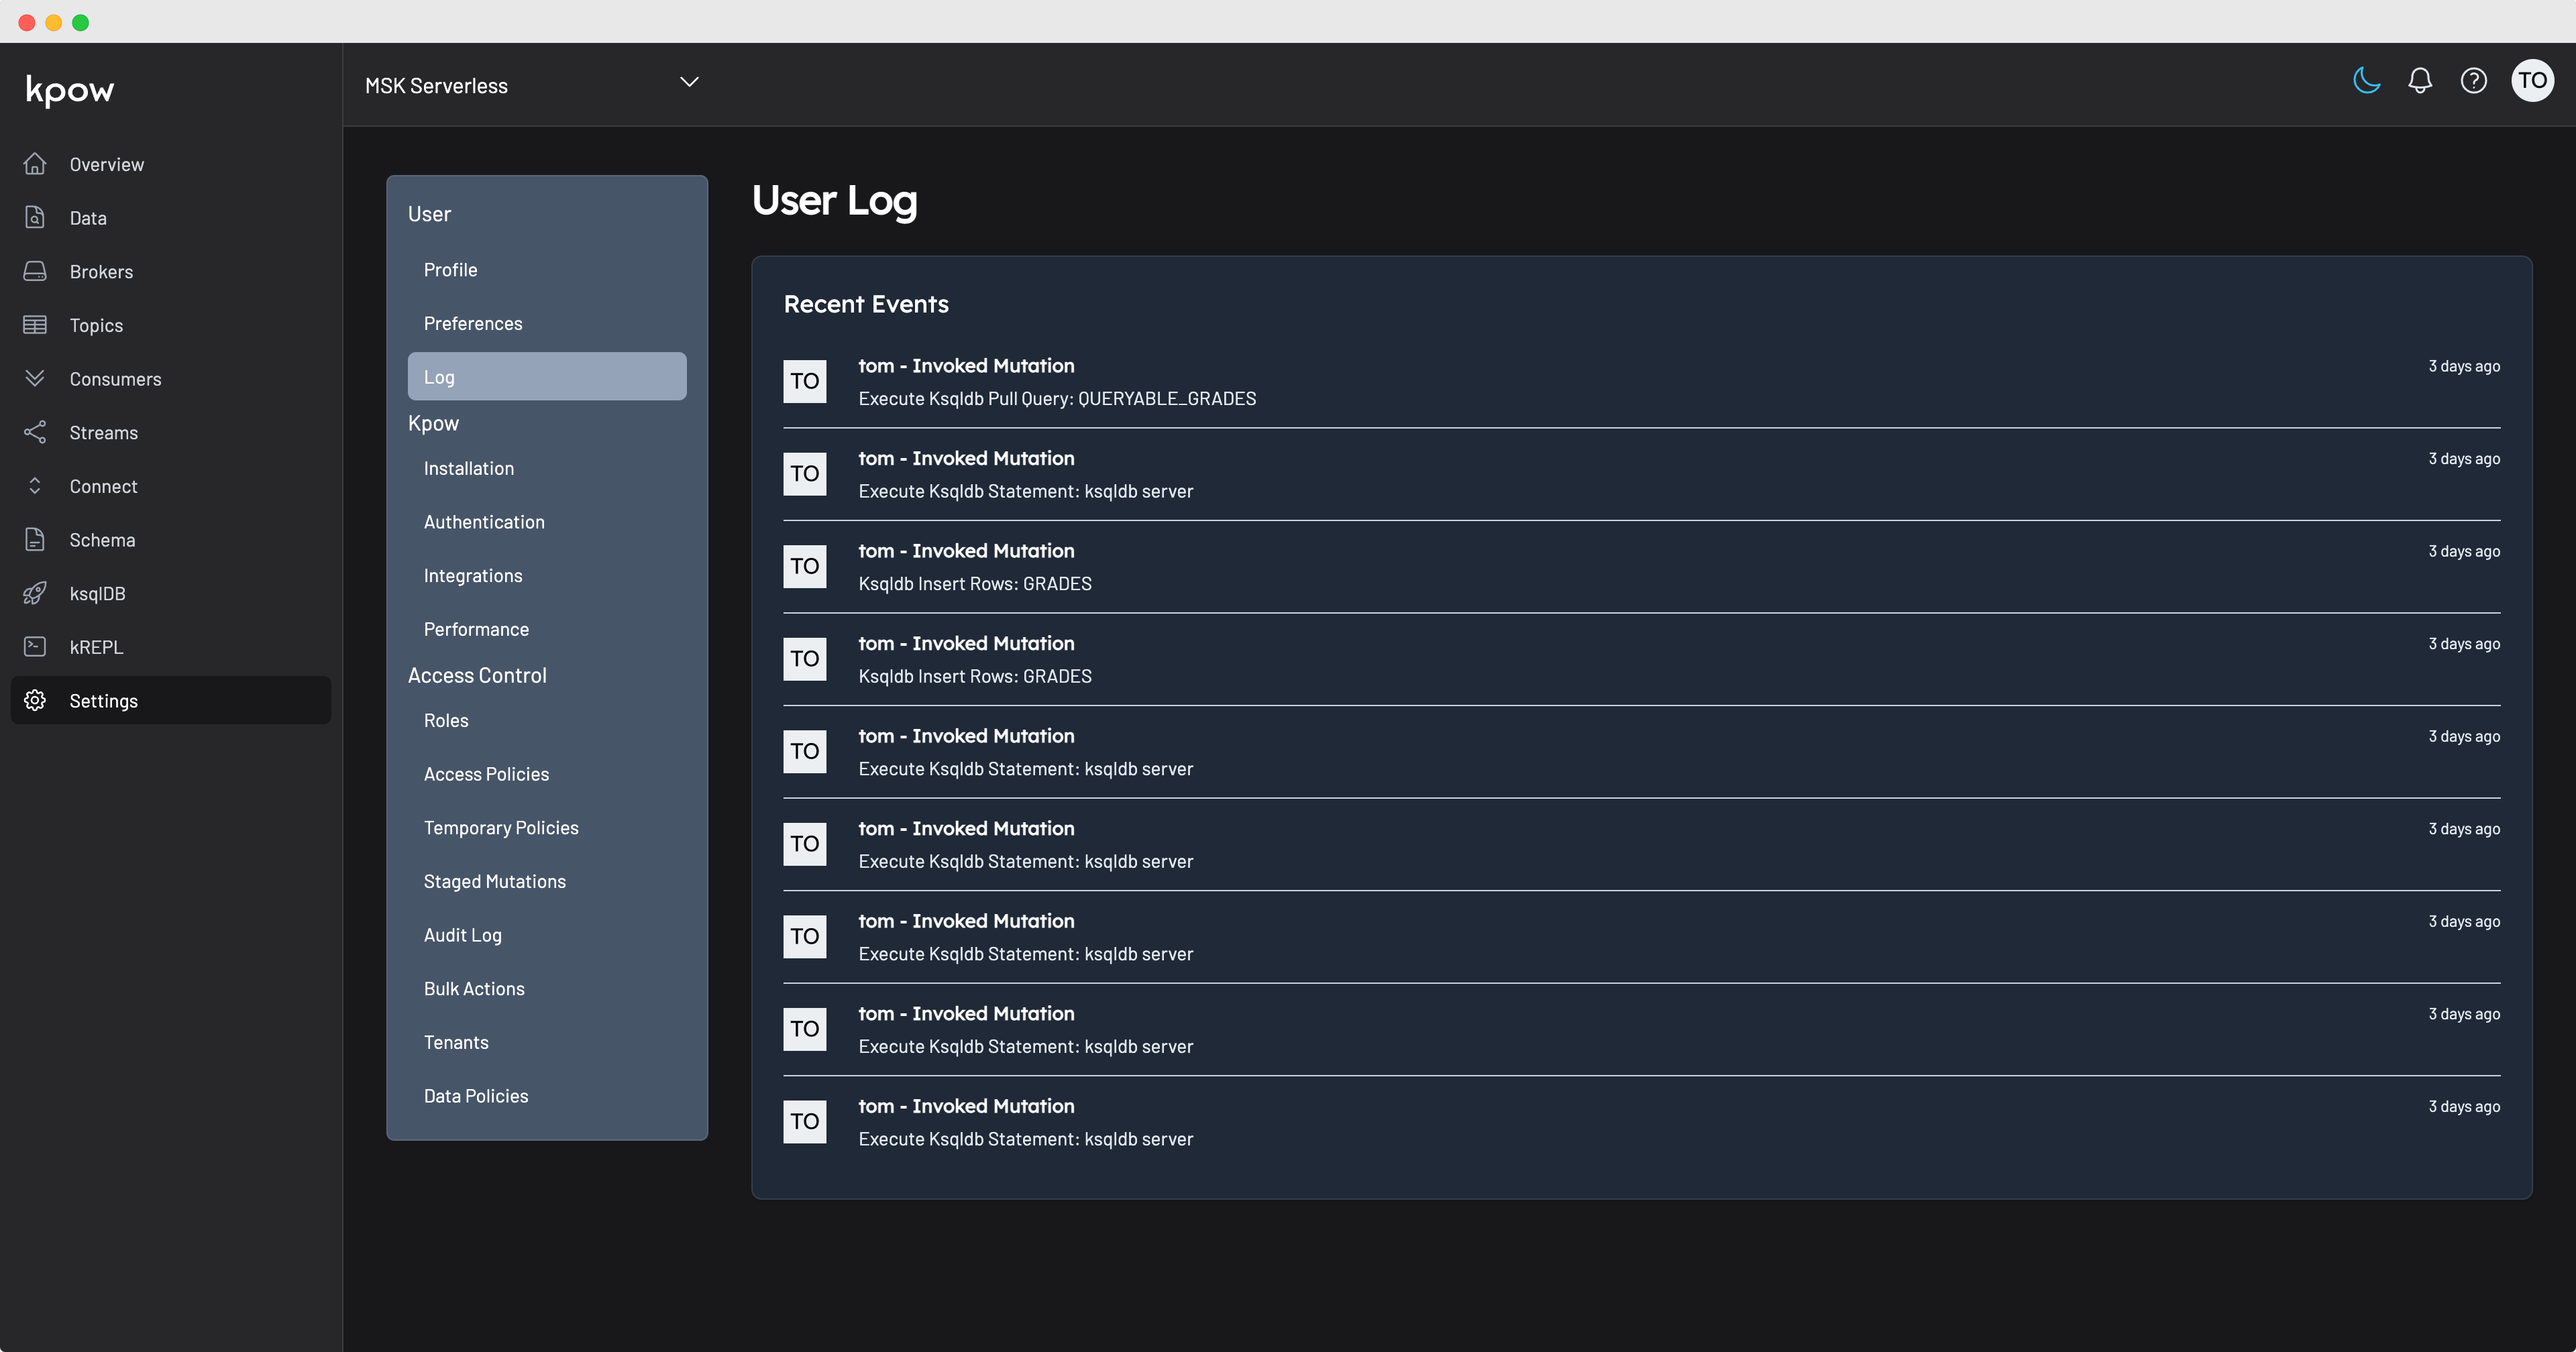Image resolution: width=2576 pixels, height=1352 pixels.
Task: Click the Brokers icon in sidebar
Action: (35, 271)
